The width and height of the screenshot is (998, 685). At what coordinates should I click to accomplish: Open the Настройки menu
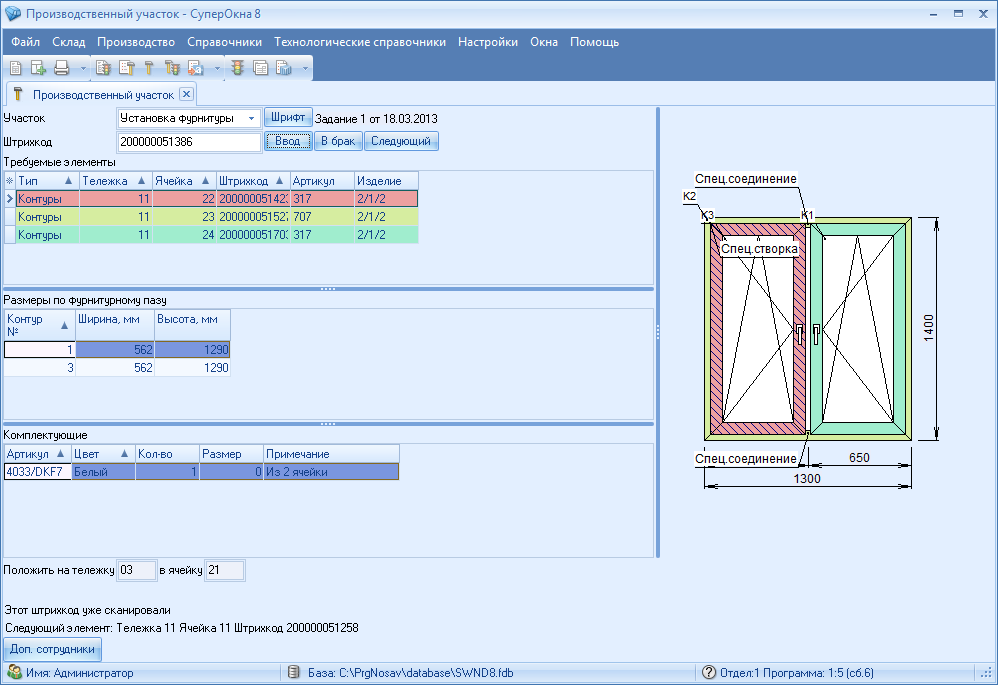[488, 42]
